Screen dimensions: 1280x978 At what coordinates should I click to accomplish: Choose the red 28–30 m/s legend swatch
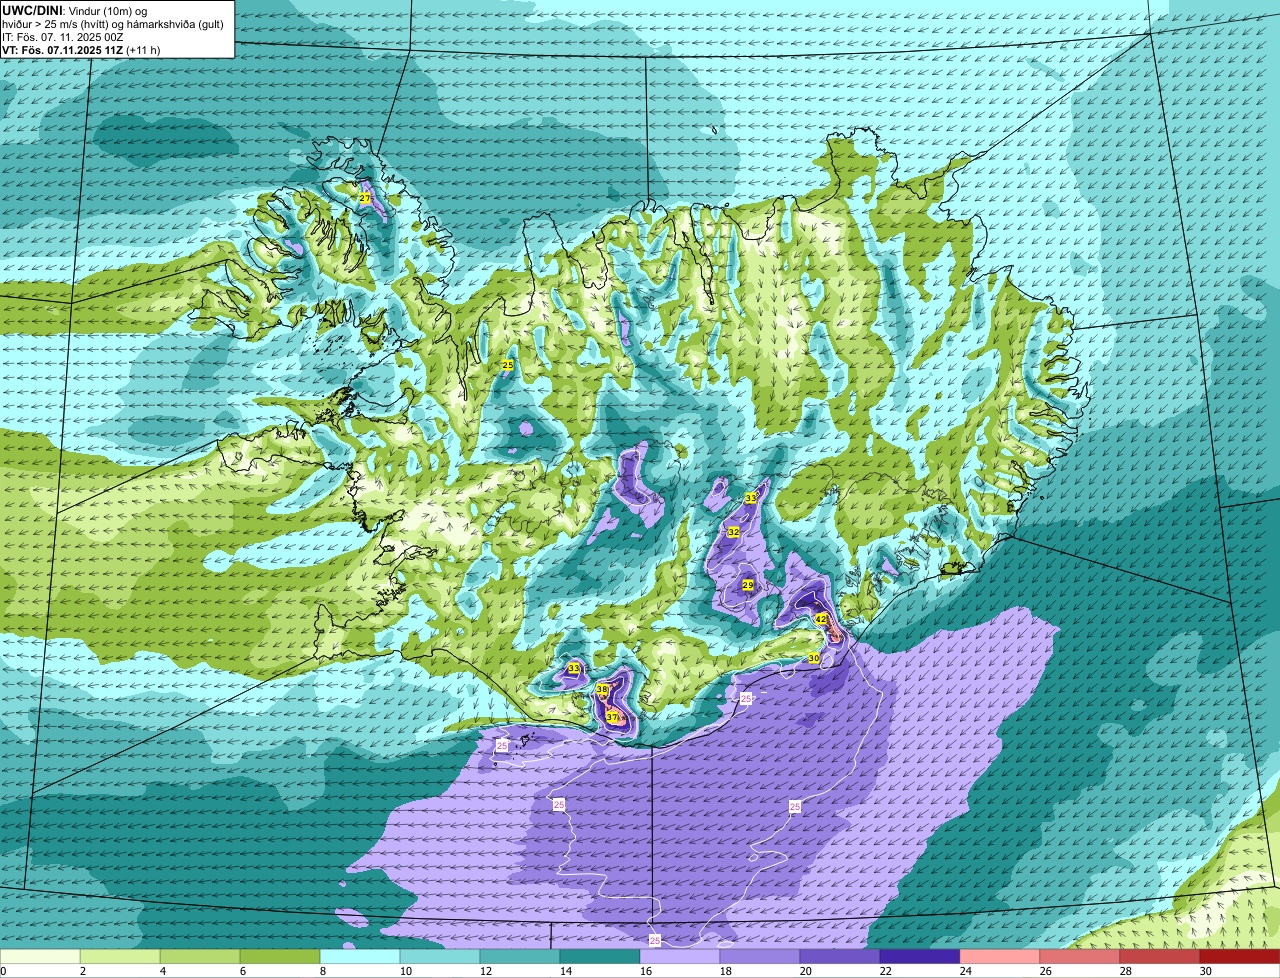pos(1161,957)
